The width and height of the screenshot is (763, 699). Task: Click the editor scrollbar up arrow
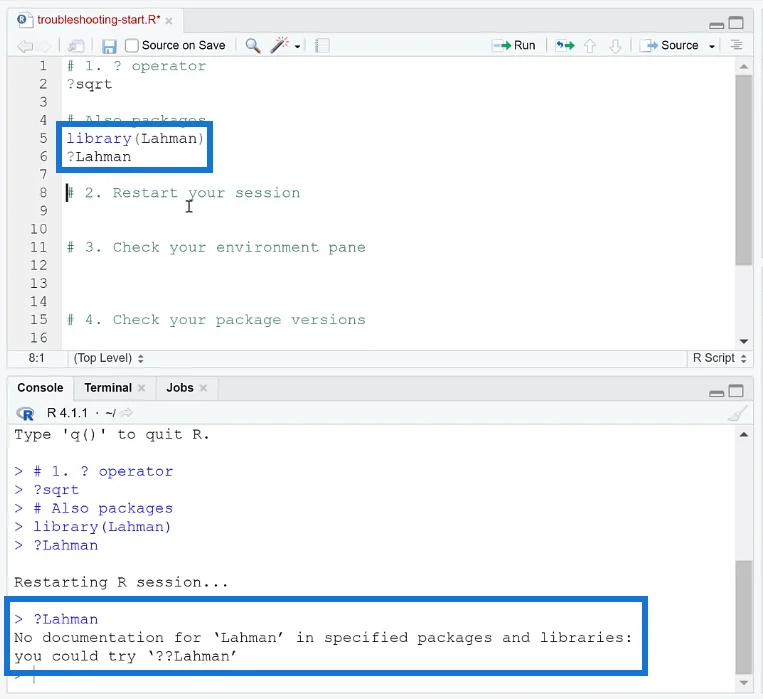(744, 66)
